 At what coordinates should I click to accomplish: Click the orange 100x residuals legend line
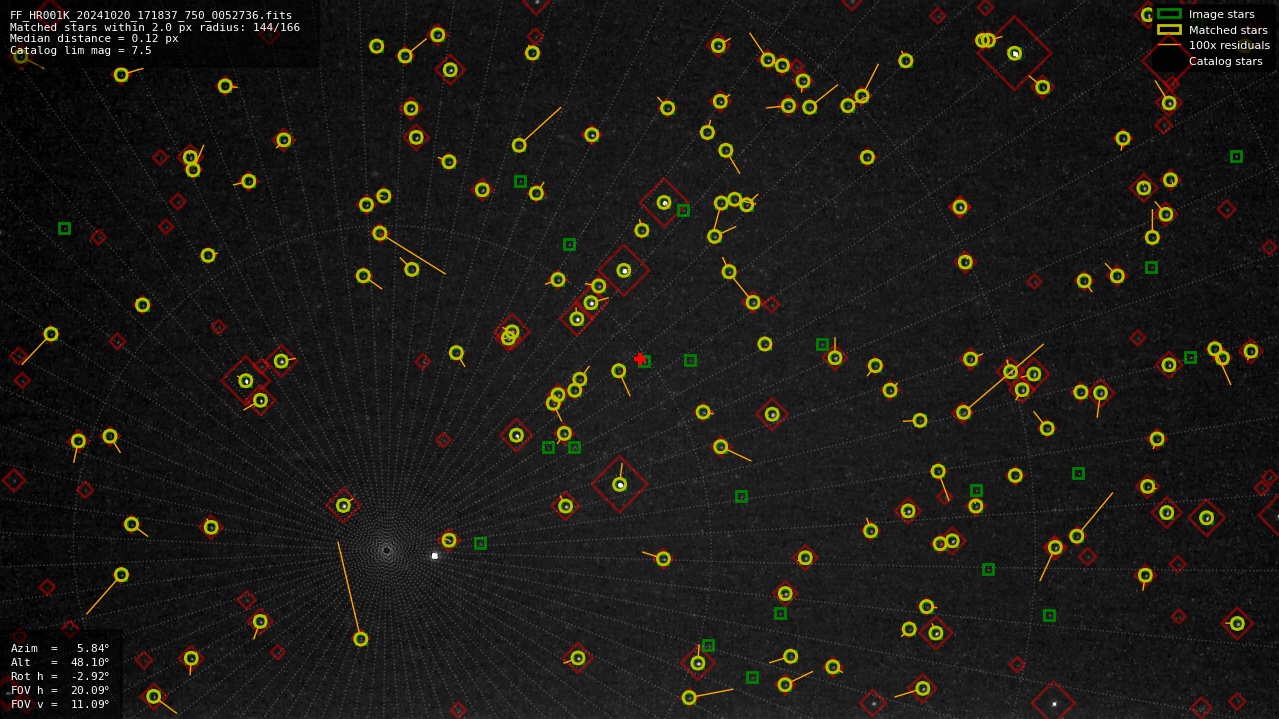coord(1169,45)
